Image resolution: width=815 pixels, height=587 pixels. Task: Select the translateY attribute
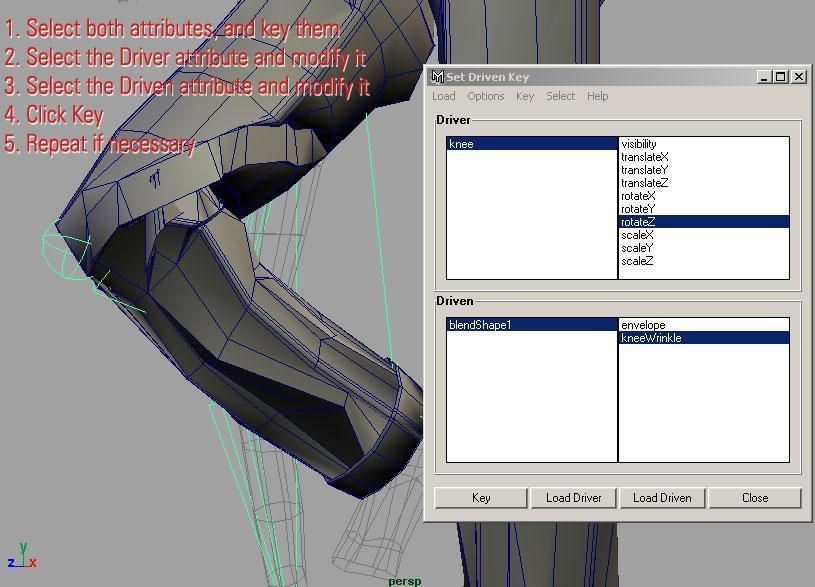point(704,169)
